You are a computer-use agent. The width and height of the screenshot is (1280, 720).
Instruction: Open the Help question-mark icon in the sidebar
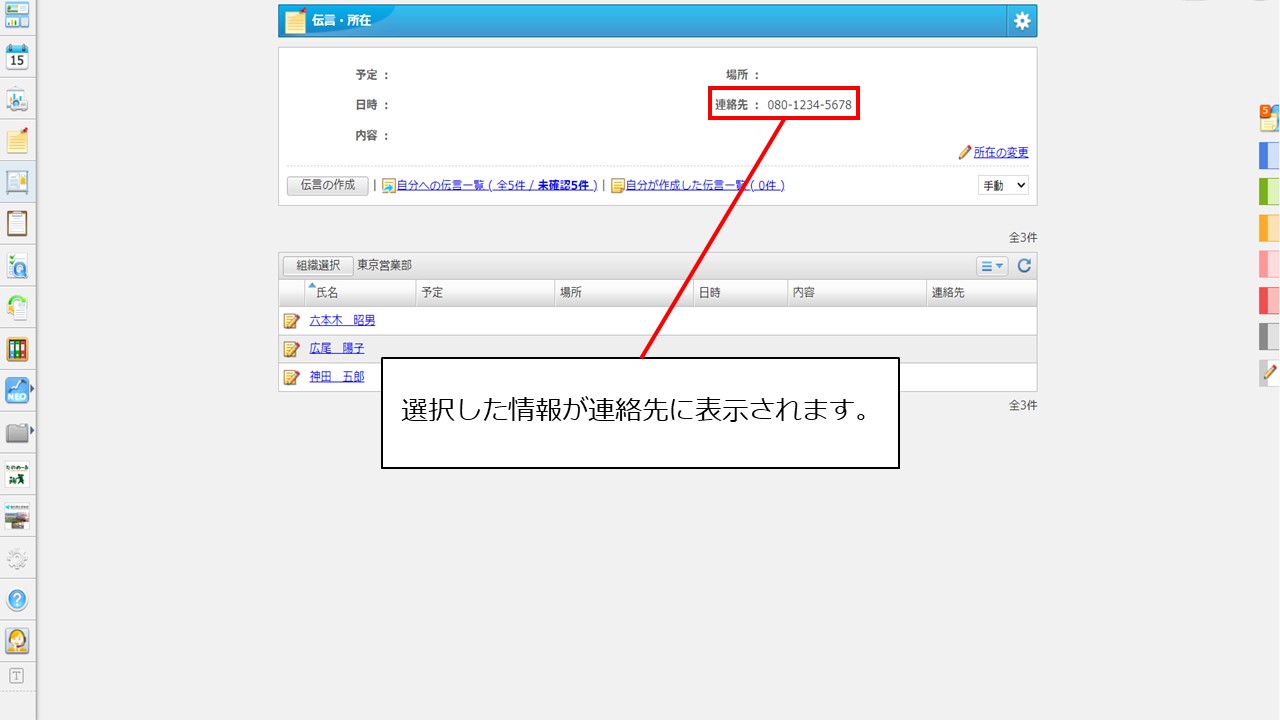(x=17, y=599)
